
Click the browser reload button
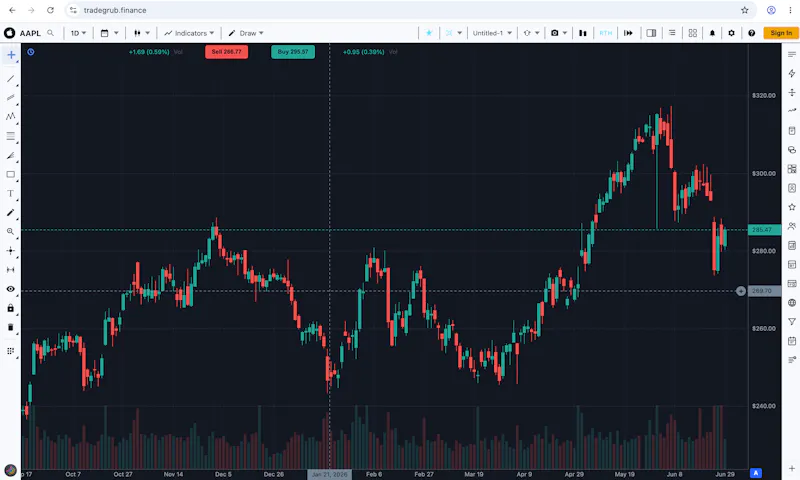[50, 10]
